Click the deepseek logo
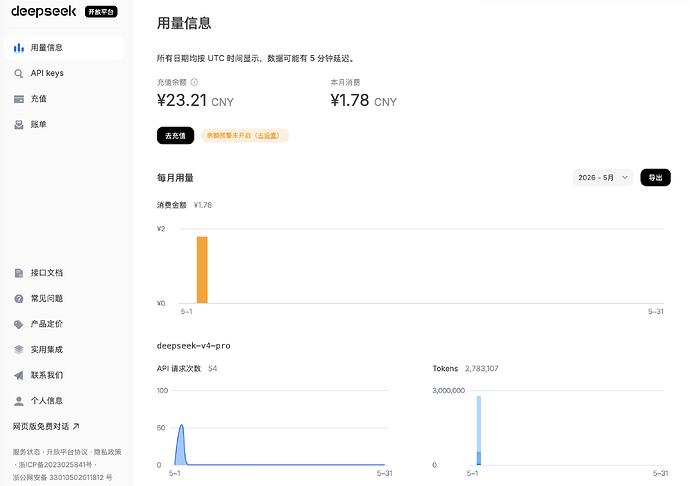 click(x=44, y=11)
